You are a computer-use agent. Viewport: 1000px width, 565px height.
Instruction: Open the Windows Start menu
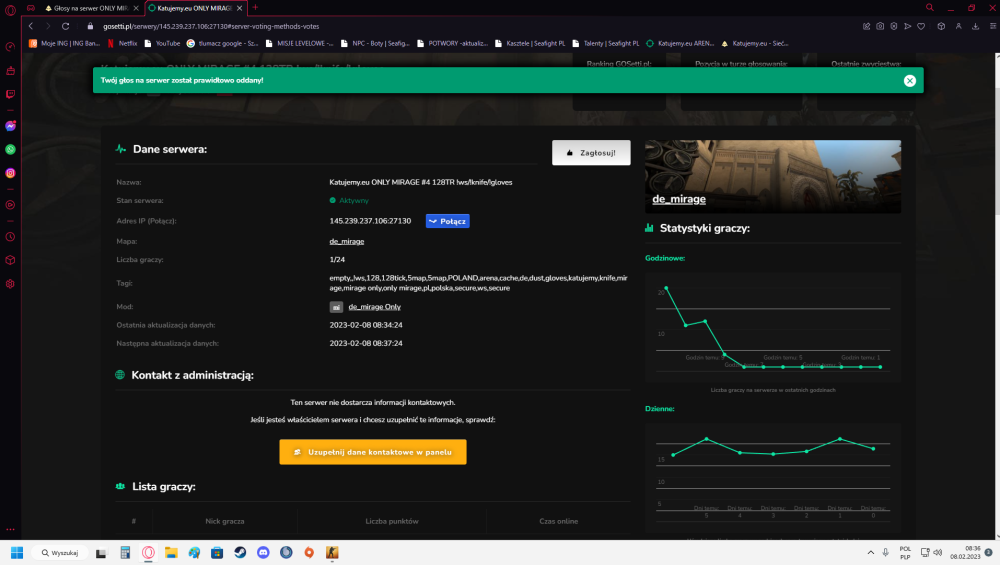point(17,552)
